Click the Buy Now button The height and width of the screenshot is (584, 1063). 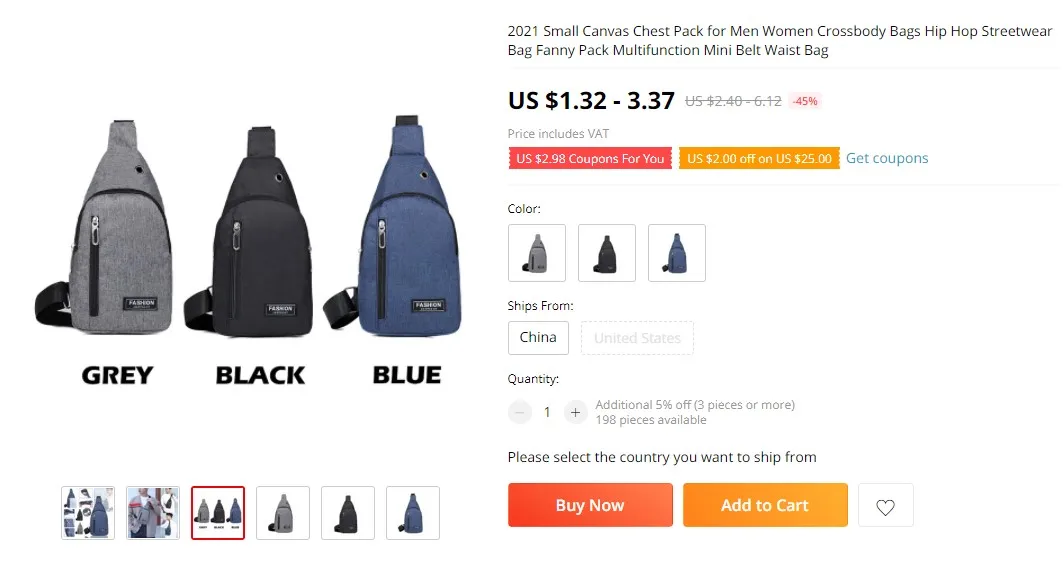590,505
